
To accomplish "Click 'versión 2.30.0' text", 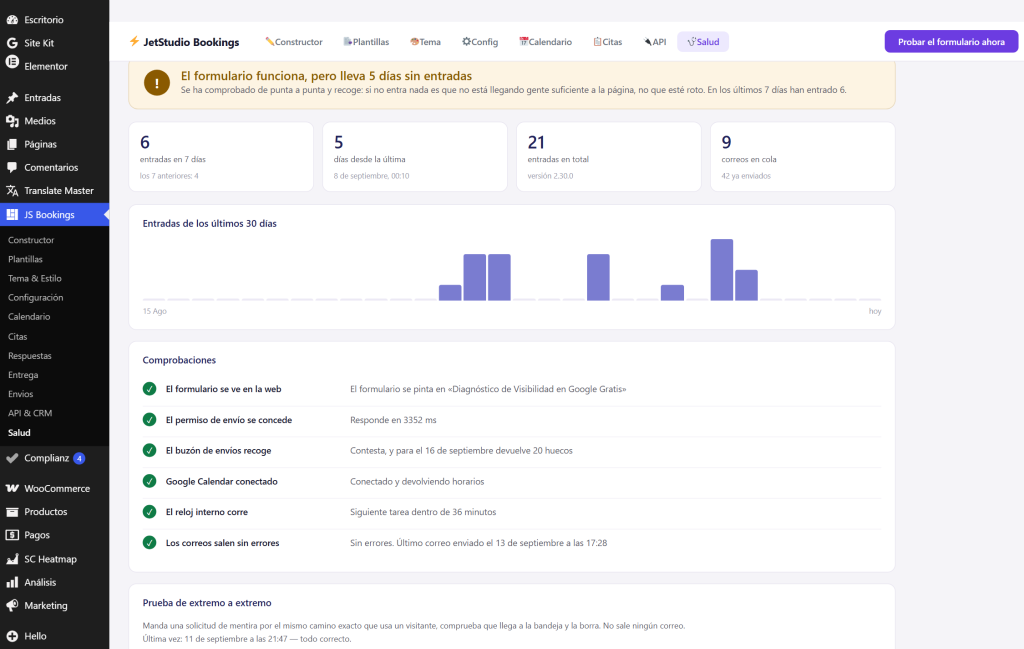I will [551, 176].
